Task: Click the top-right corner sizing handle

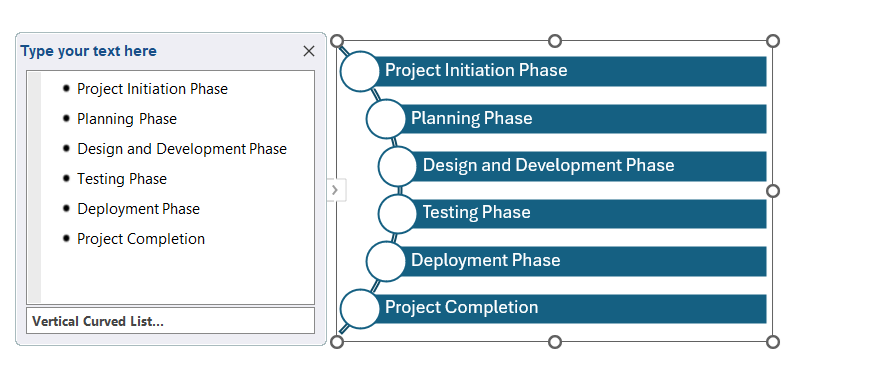Action: pos(773,41)
